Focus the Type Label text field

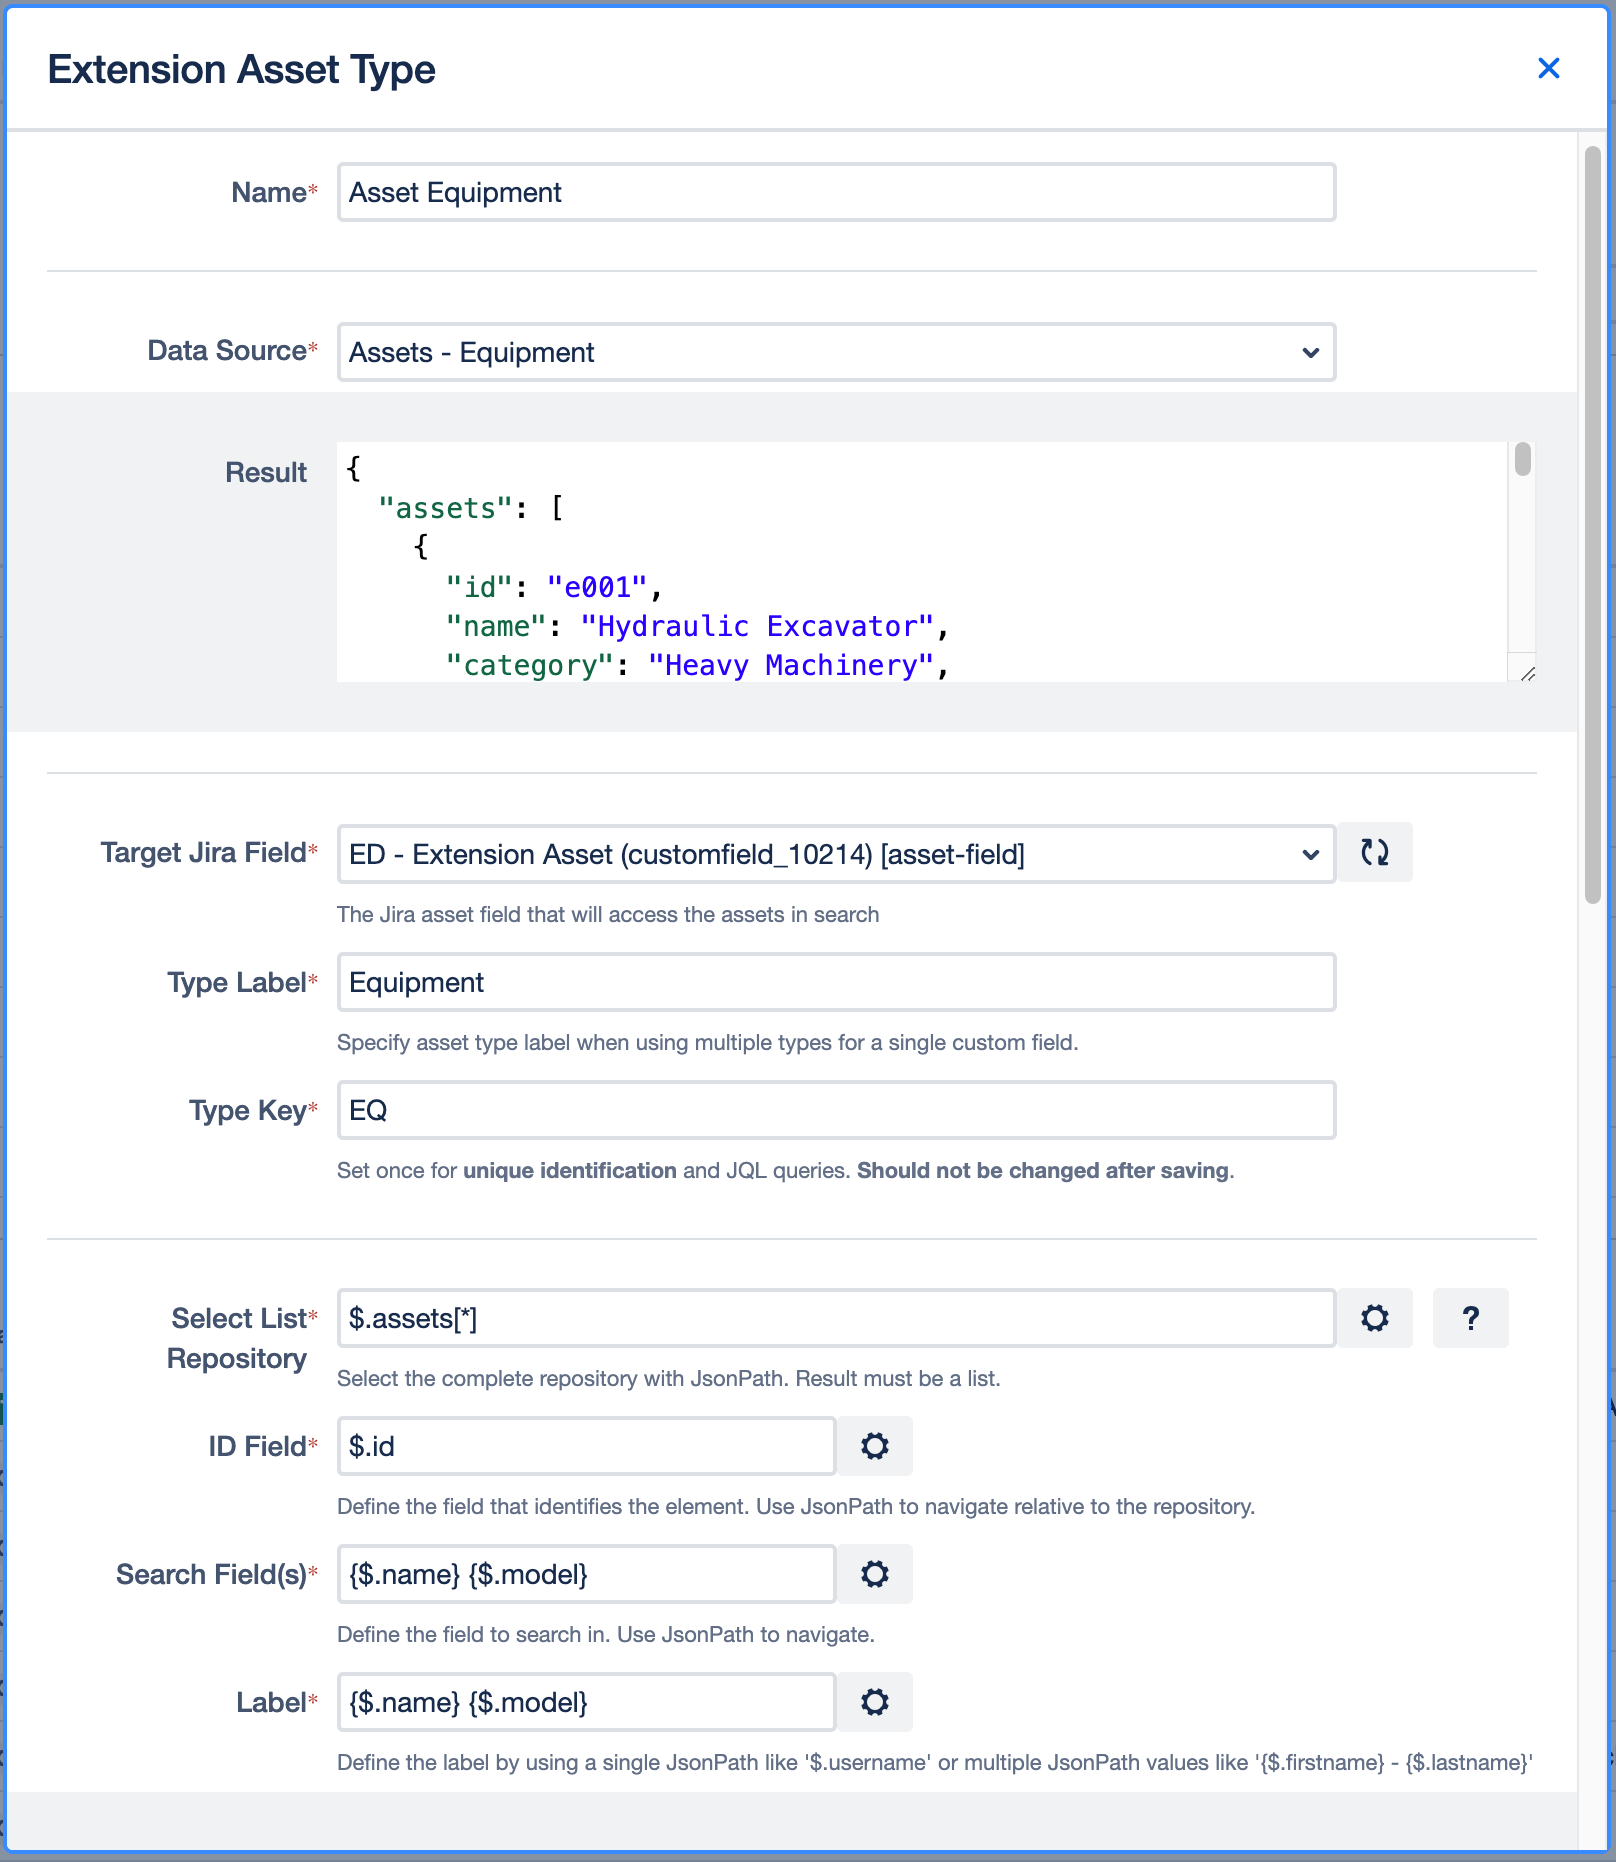click(836, 982)
